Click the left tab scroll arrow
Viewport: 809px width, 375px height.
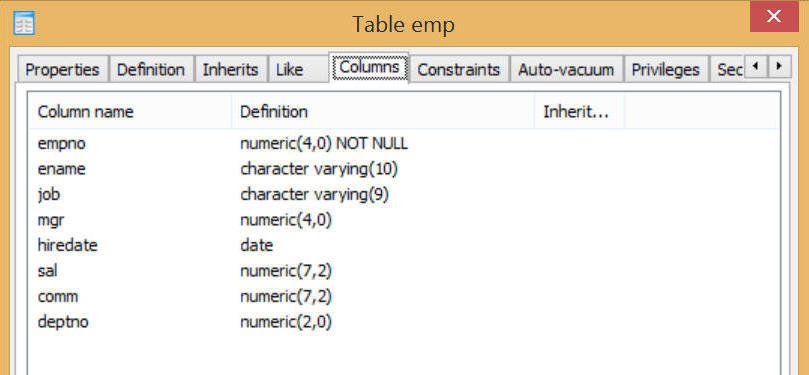pyautogui.click(x=756, y=67)
